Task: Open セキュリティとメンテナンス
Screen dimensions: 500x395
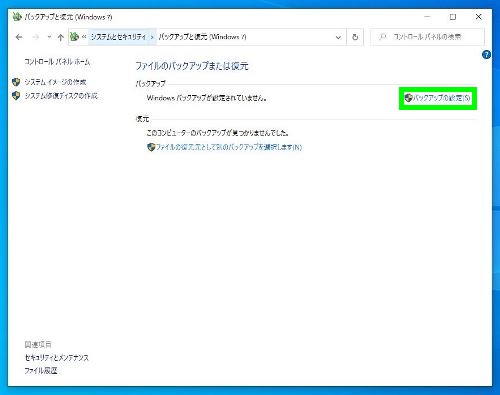Action: click(57, 358)
